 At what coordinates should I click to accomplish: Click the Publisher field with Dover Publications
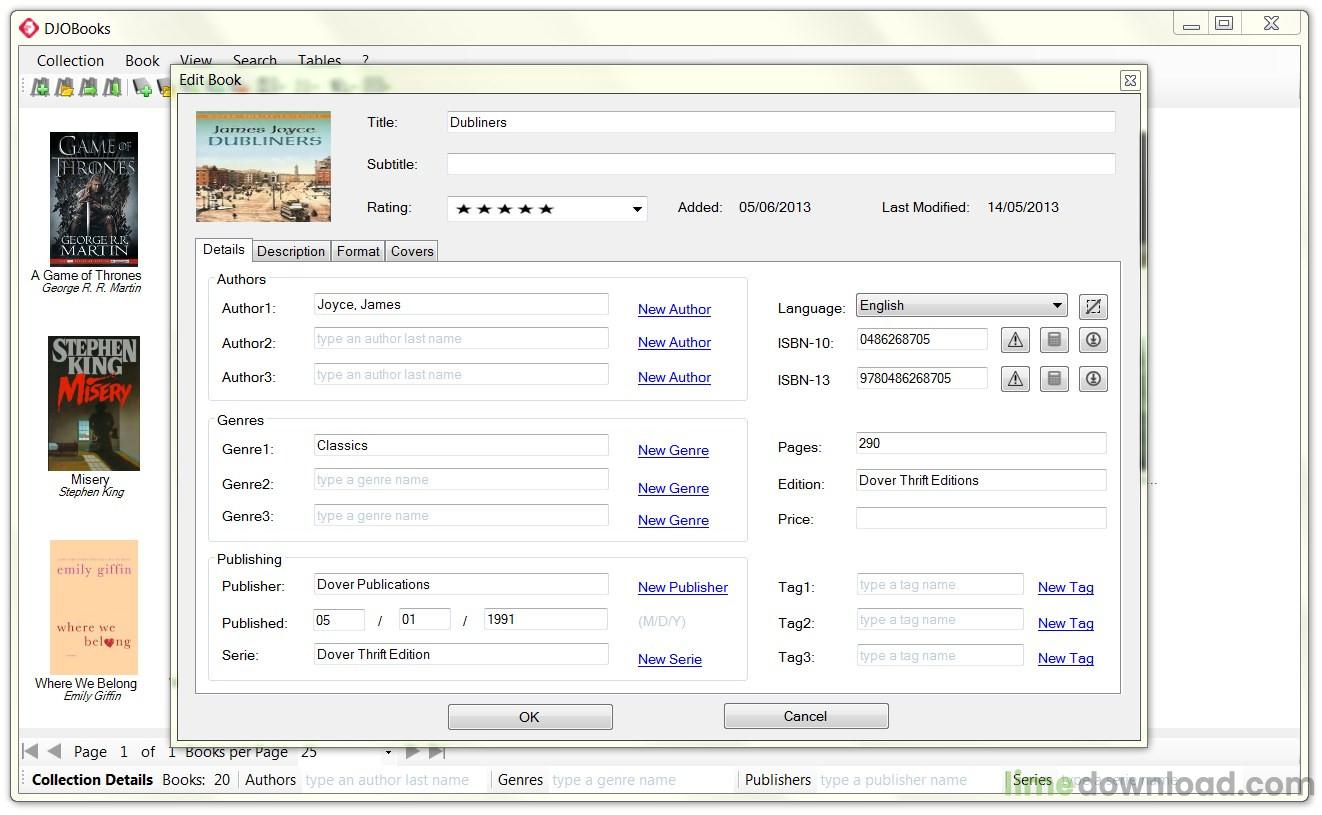tap(461, 584)
